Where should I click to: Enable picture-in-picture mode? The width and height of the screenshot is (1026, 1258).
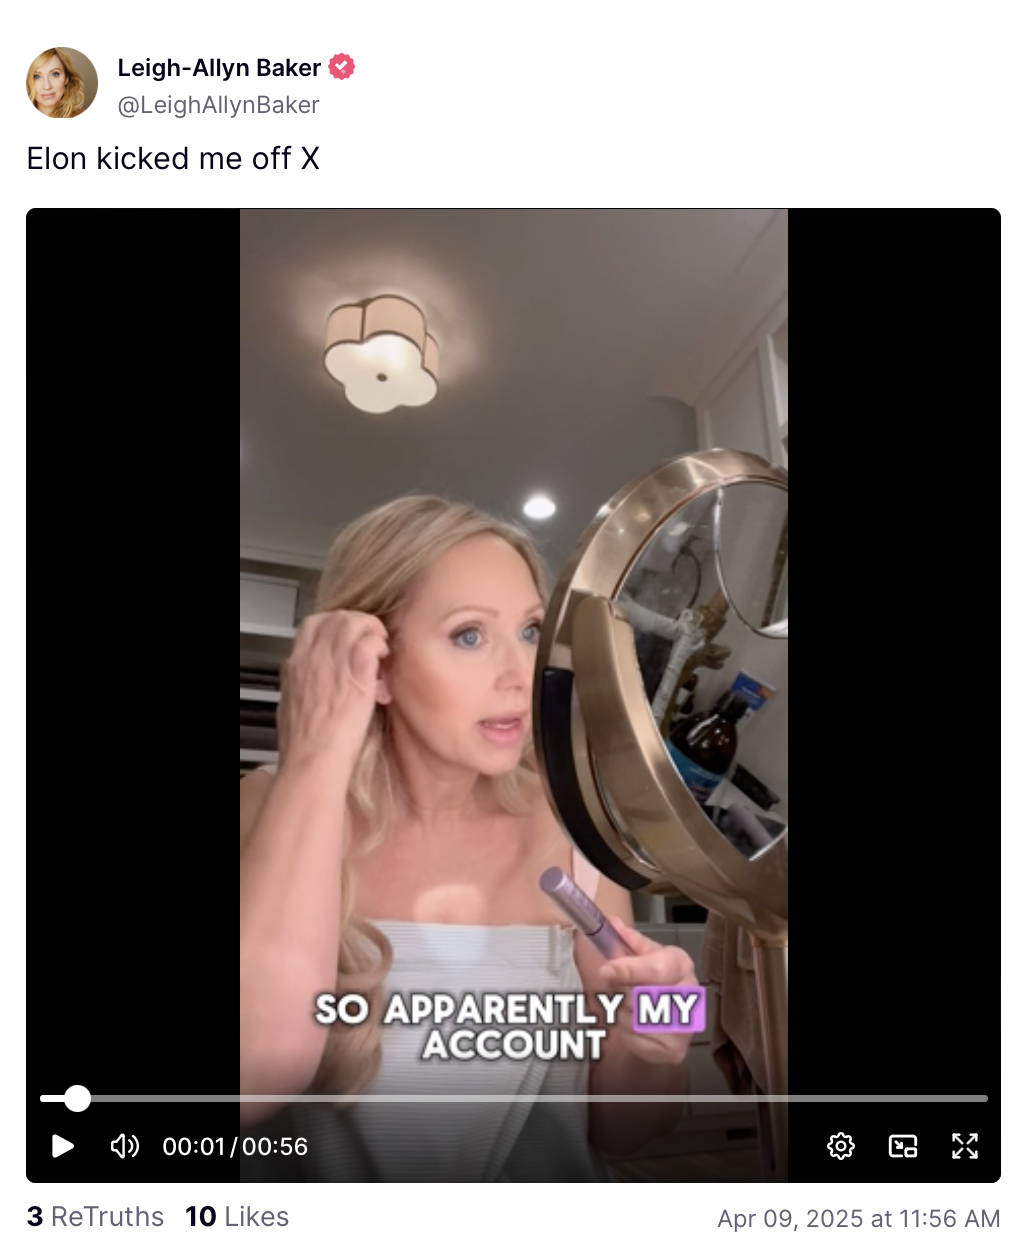tap(903, 1146)
